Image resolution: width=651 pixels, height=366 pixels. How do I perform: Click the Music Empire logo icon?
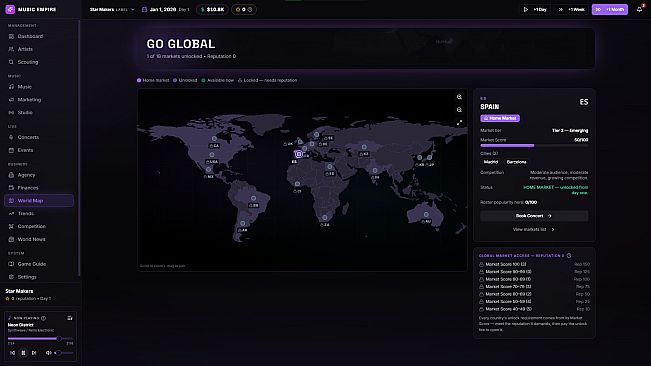coord(10,9)
